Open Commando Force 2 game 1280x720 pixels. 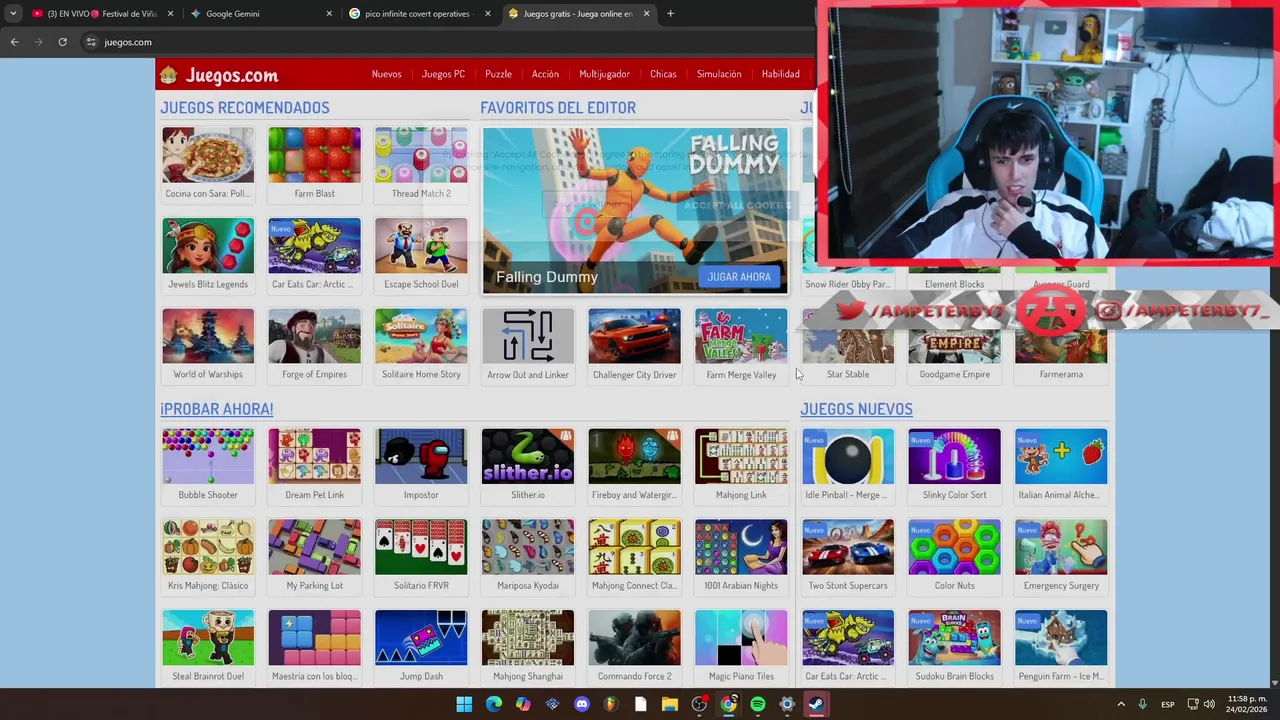click(x=634, y=646)
